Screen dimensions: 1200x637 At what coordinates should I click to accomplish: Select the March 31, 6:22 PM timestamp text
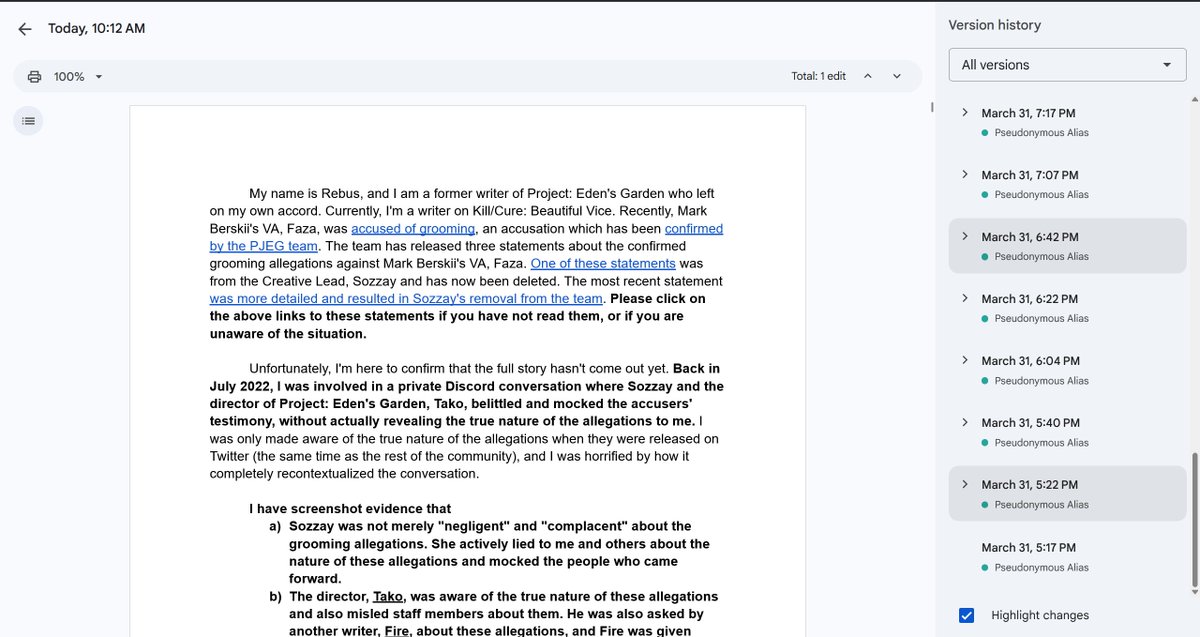click(1029, 299)
